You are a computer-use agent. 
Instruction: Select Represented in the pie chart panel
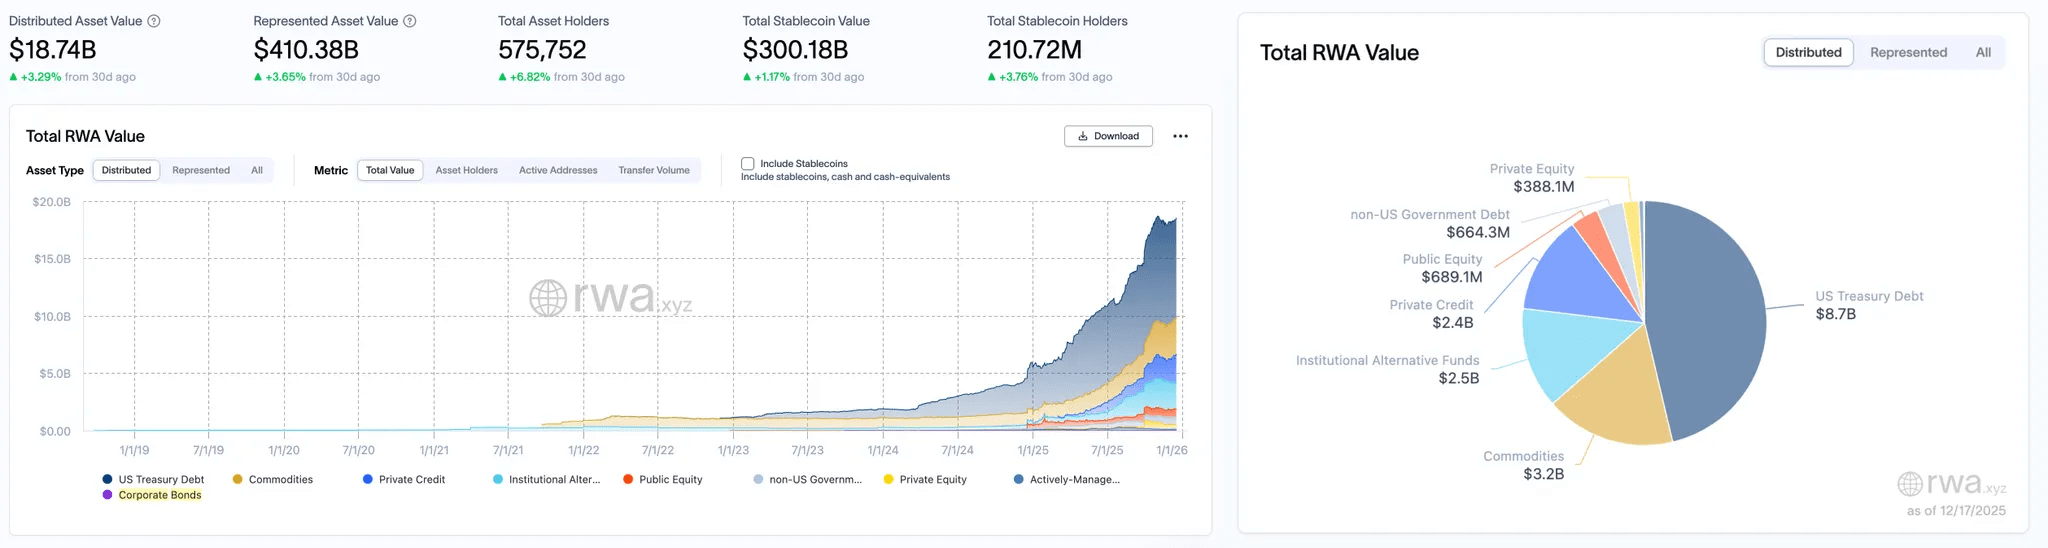click(1908, 53)
